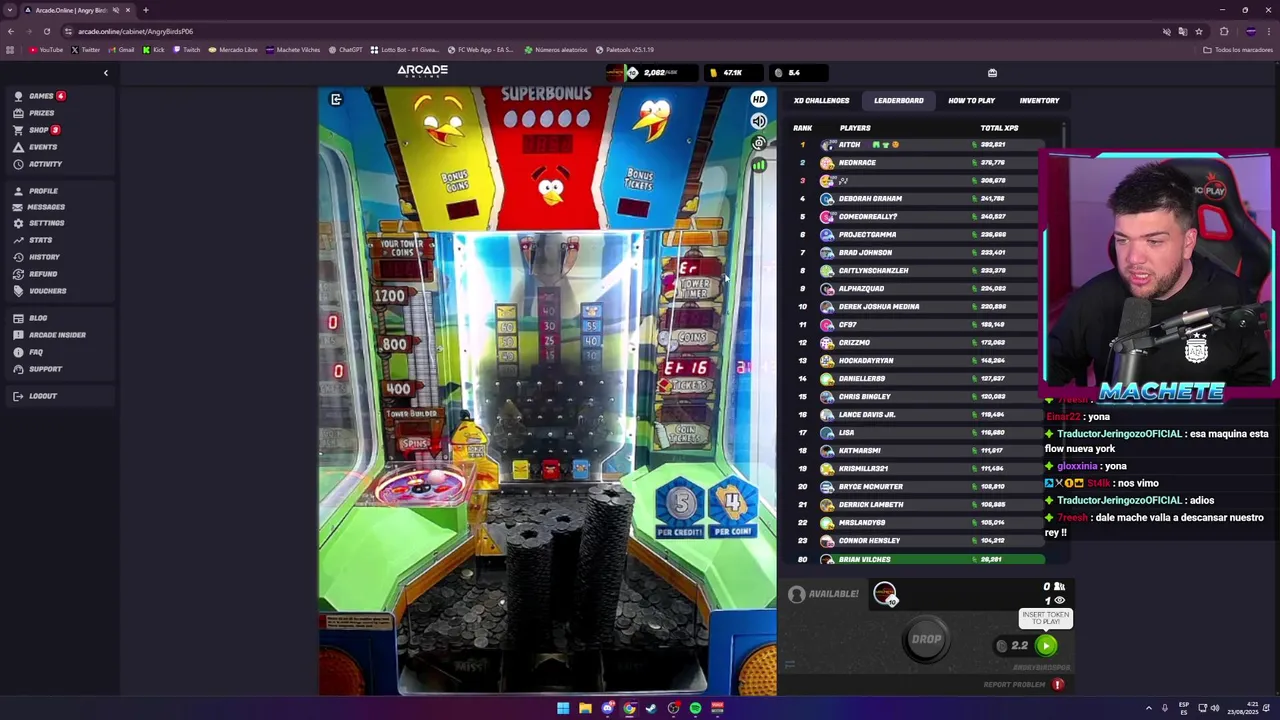Select the highlighted BRIAN VILCHES row

pos(918,559)
